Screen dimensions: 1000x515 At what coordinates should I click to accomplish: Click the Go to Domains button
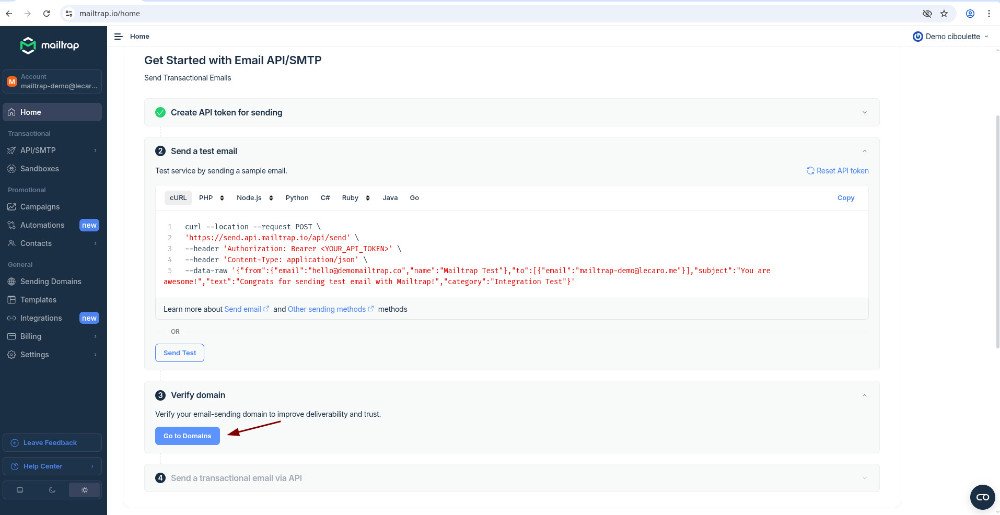[187, 436]
